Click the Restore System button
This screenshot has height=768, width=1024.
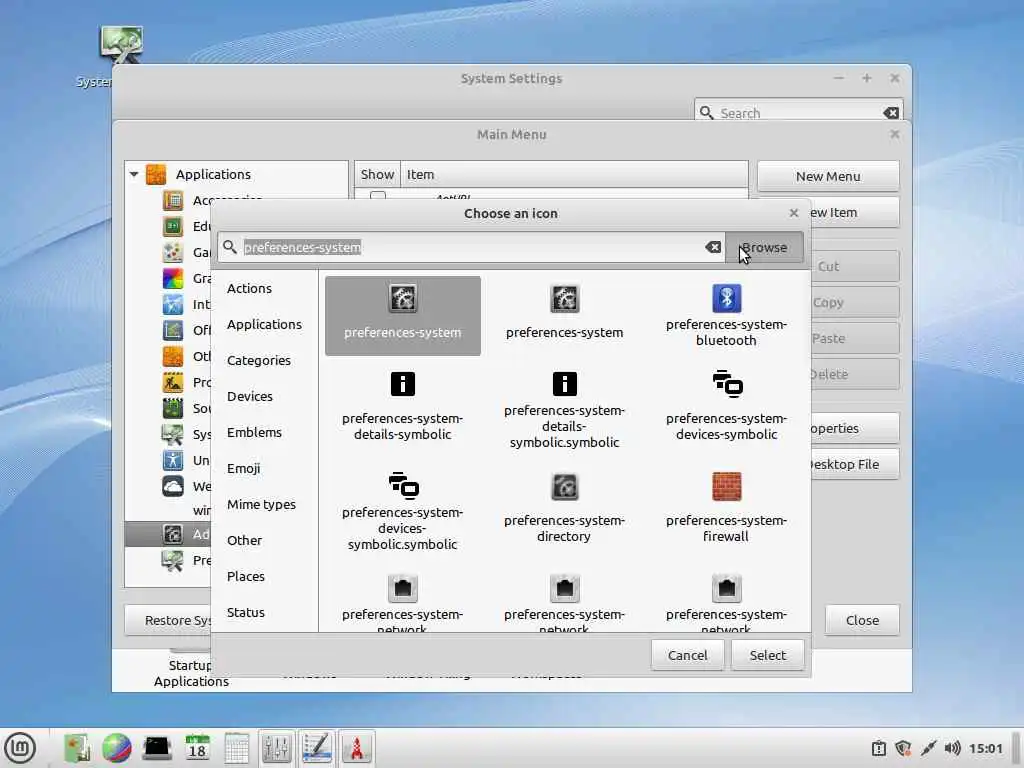pyautogui.click(x=168, y=620)
